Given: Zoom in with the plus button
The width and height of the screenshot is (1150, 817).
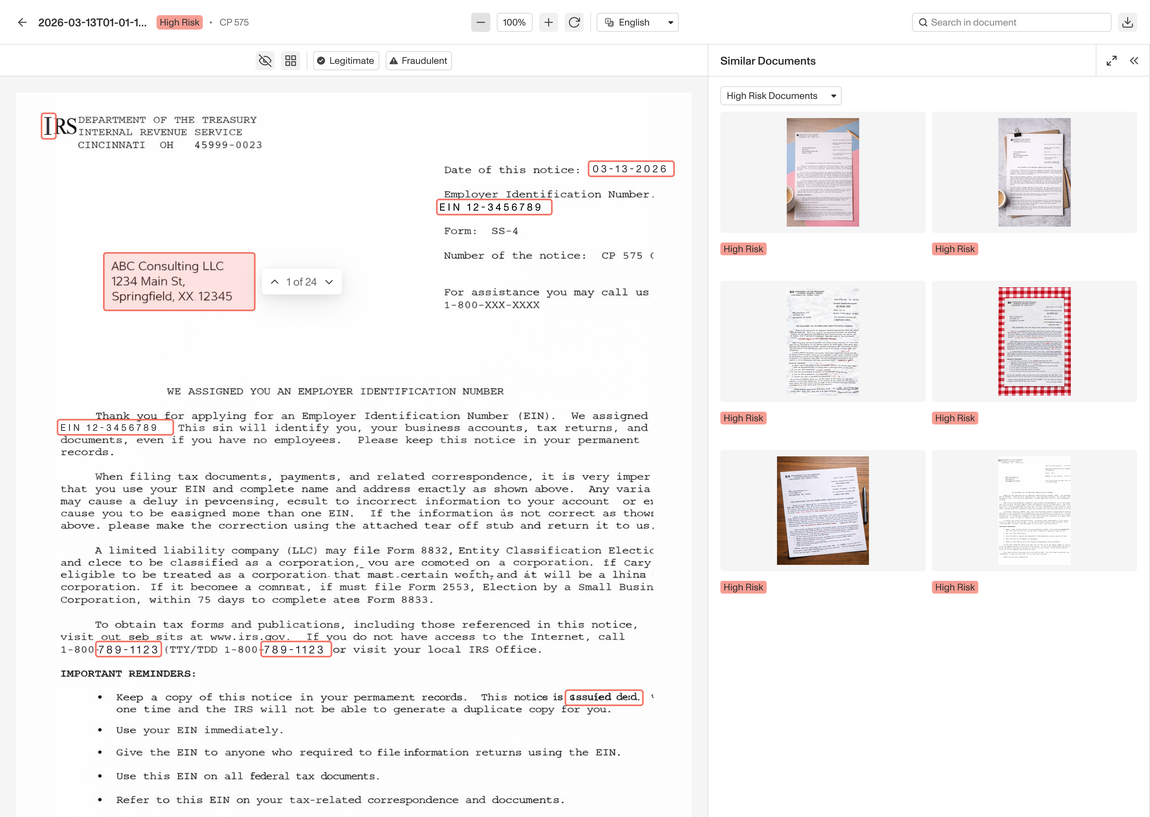Looking at the screenshot, I should (x=549, y=22).
